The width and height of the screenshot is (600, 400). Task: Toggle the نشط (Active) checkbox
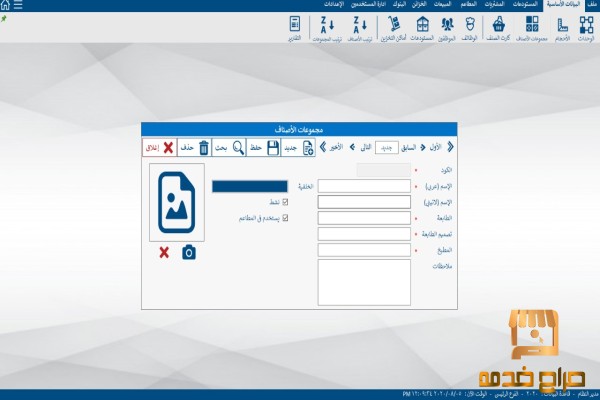(x=286, y=201)
